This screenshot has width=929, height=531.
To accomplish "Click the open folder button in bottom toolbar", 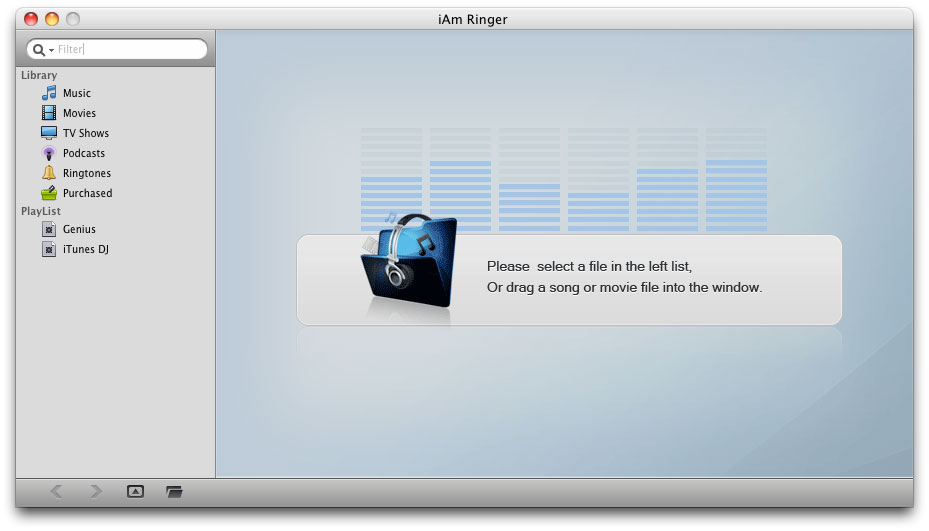I will pos(174,491).
